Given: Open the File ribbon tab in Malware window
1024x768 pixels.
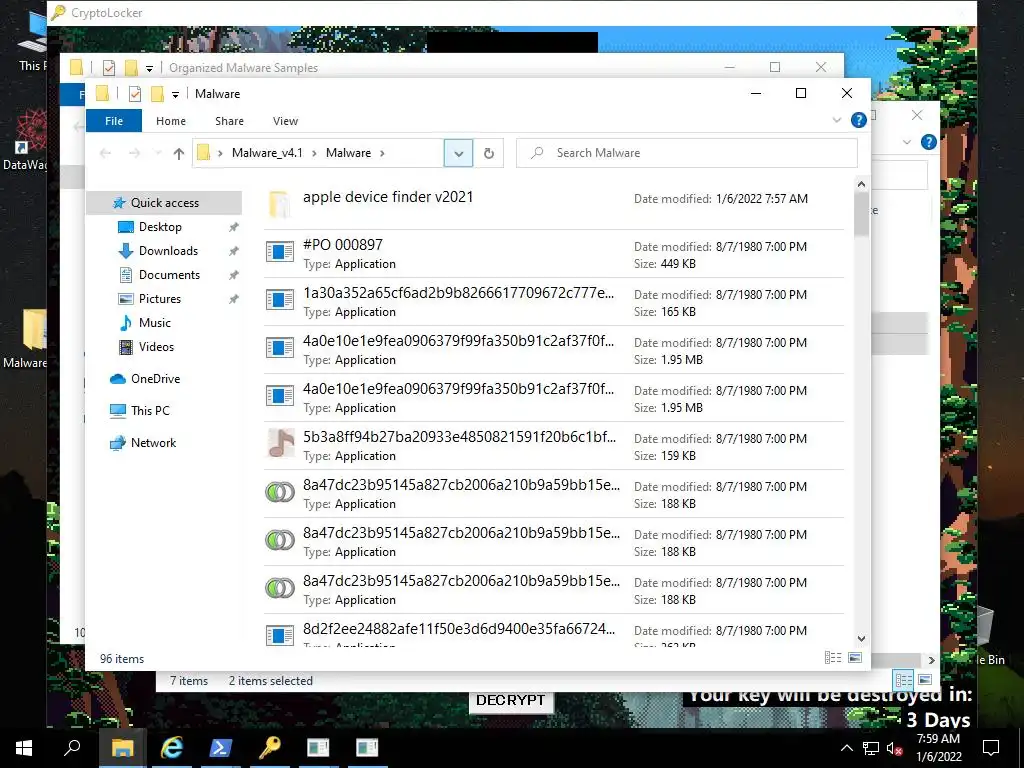Looking at the screenshot, I should point(114,121).
